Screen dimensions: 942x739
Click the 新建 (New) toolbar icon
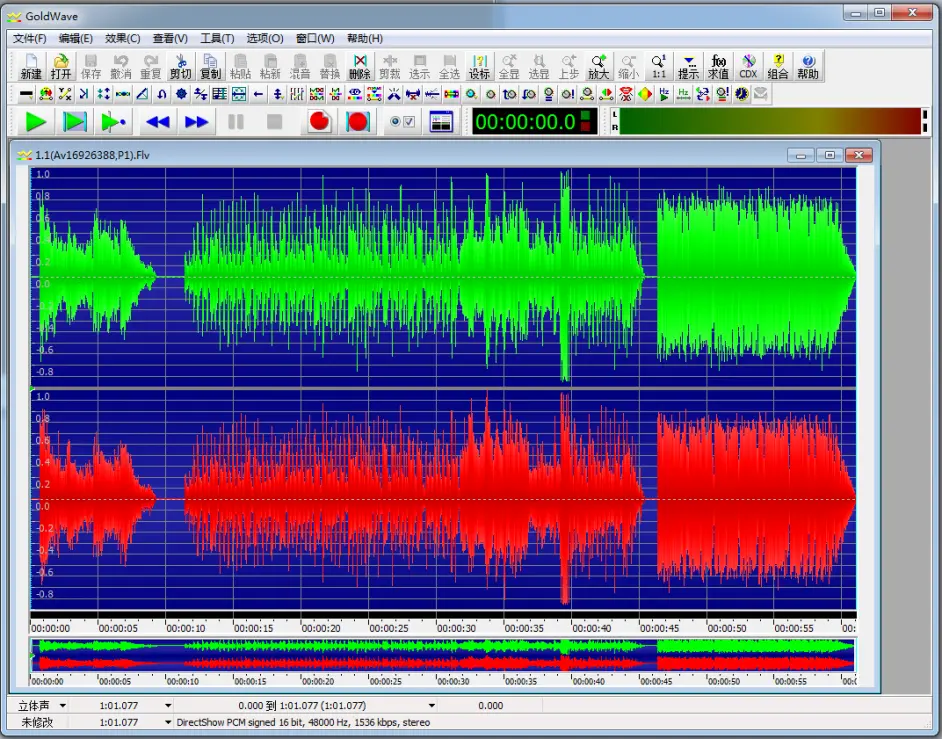click(x=31, y=66)
